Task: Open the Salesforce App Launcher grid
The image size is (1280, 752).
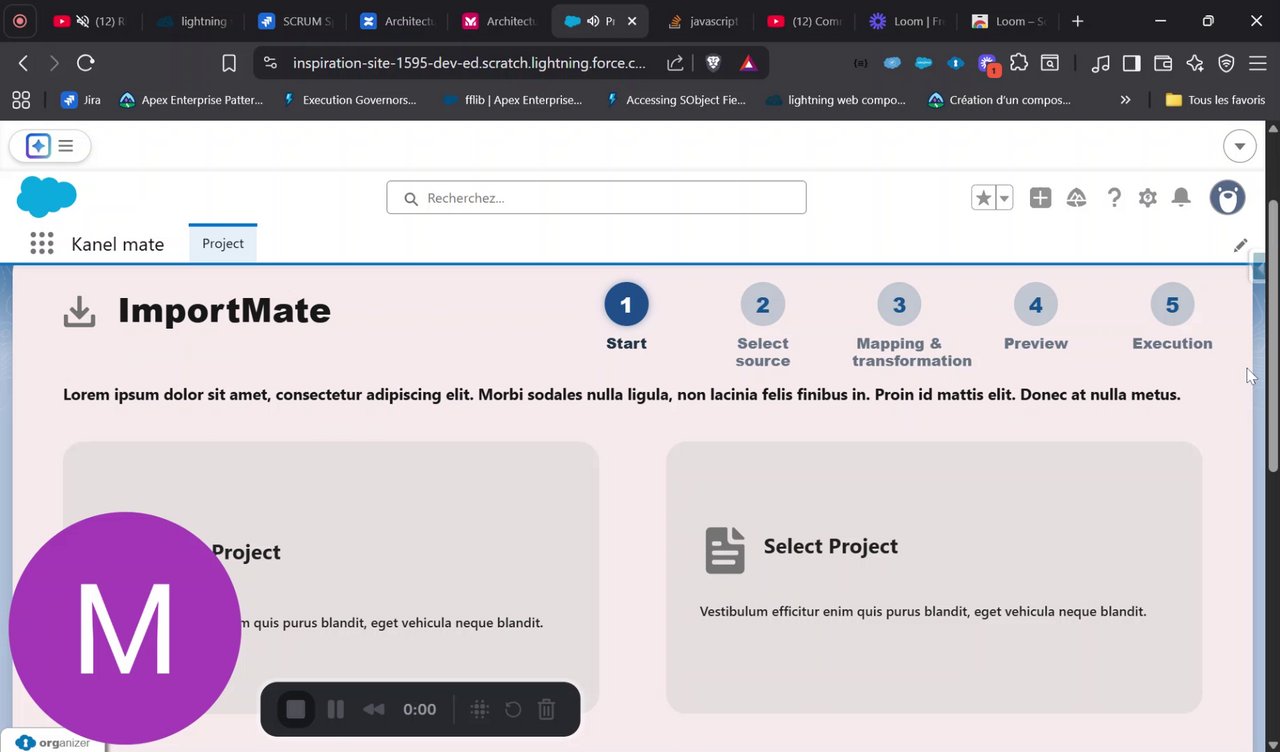Action: click(x=41, y=243)
